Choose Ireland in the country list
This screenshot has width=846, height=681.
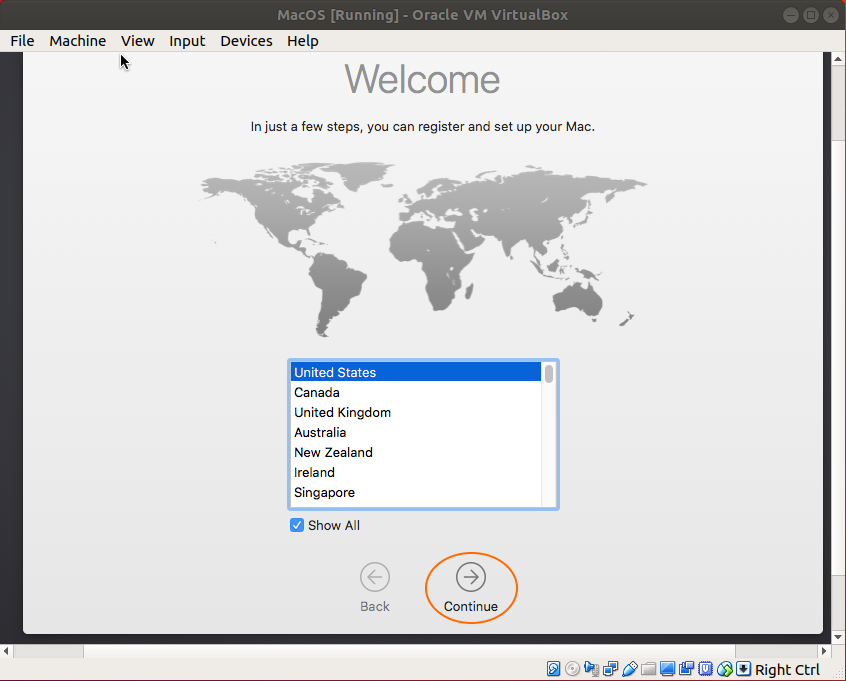point(416,472)
